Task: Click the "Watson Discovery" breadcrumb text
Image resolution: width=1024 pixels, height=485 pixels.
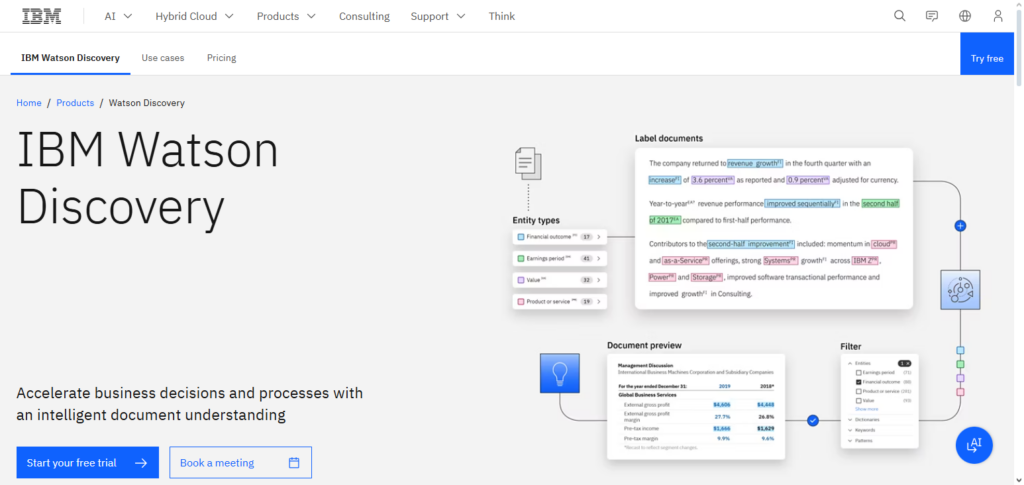Action: [147, 102]
